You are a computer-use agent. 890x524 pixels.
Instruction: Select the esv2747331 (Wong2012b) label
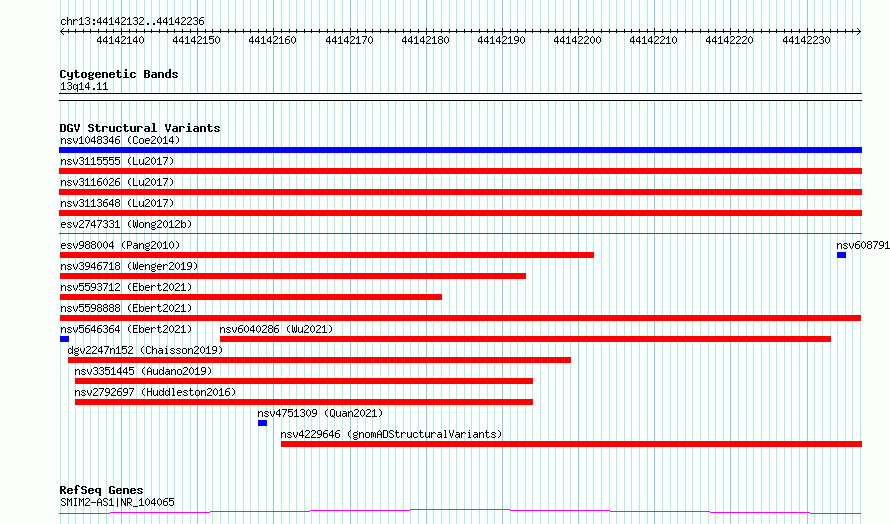click(x=126, y=224)
